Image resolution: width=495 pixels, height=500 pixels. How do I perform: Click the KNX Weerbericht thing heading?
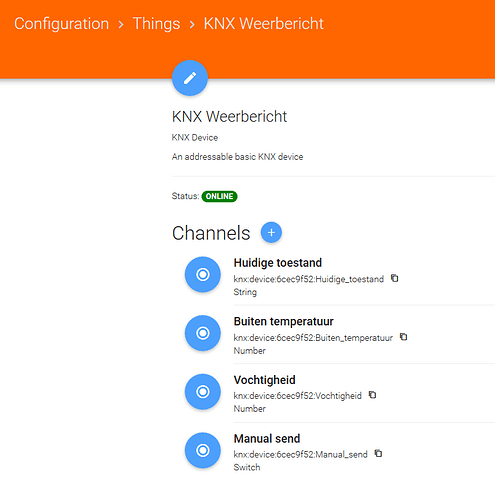229,117
